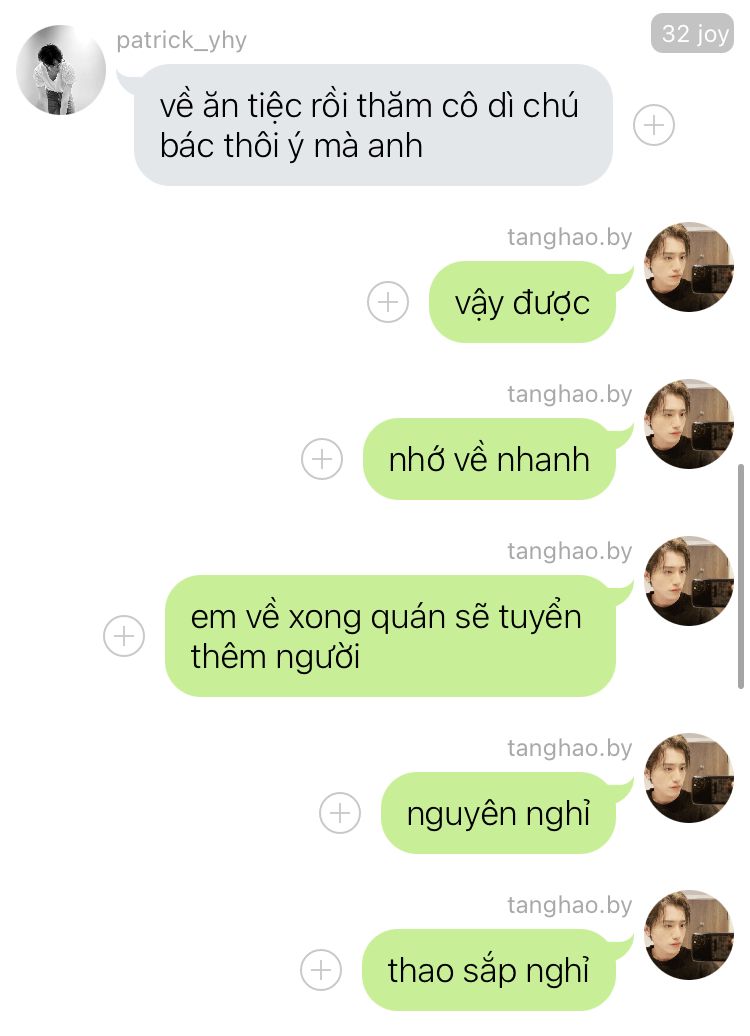Click the chat scrollbar on right edge

pyautogui.click(x=741, y=576)
